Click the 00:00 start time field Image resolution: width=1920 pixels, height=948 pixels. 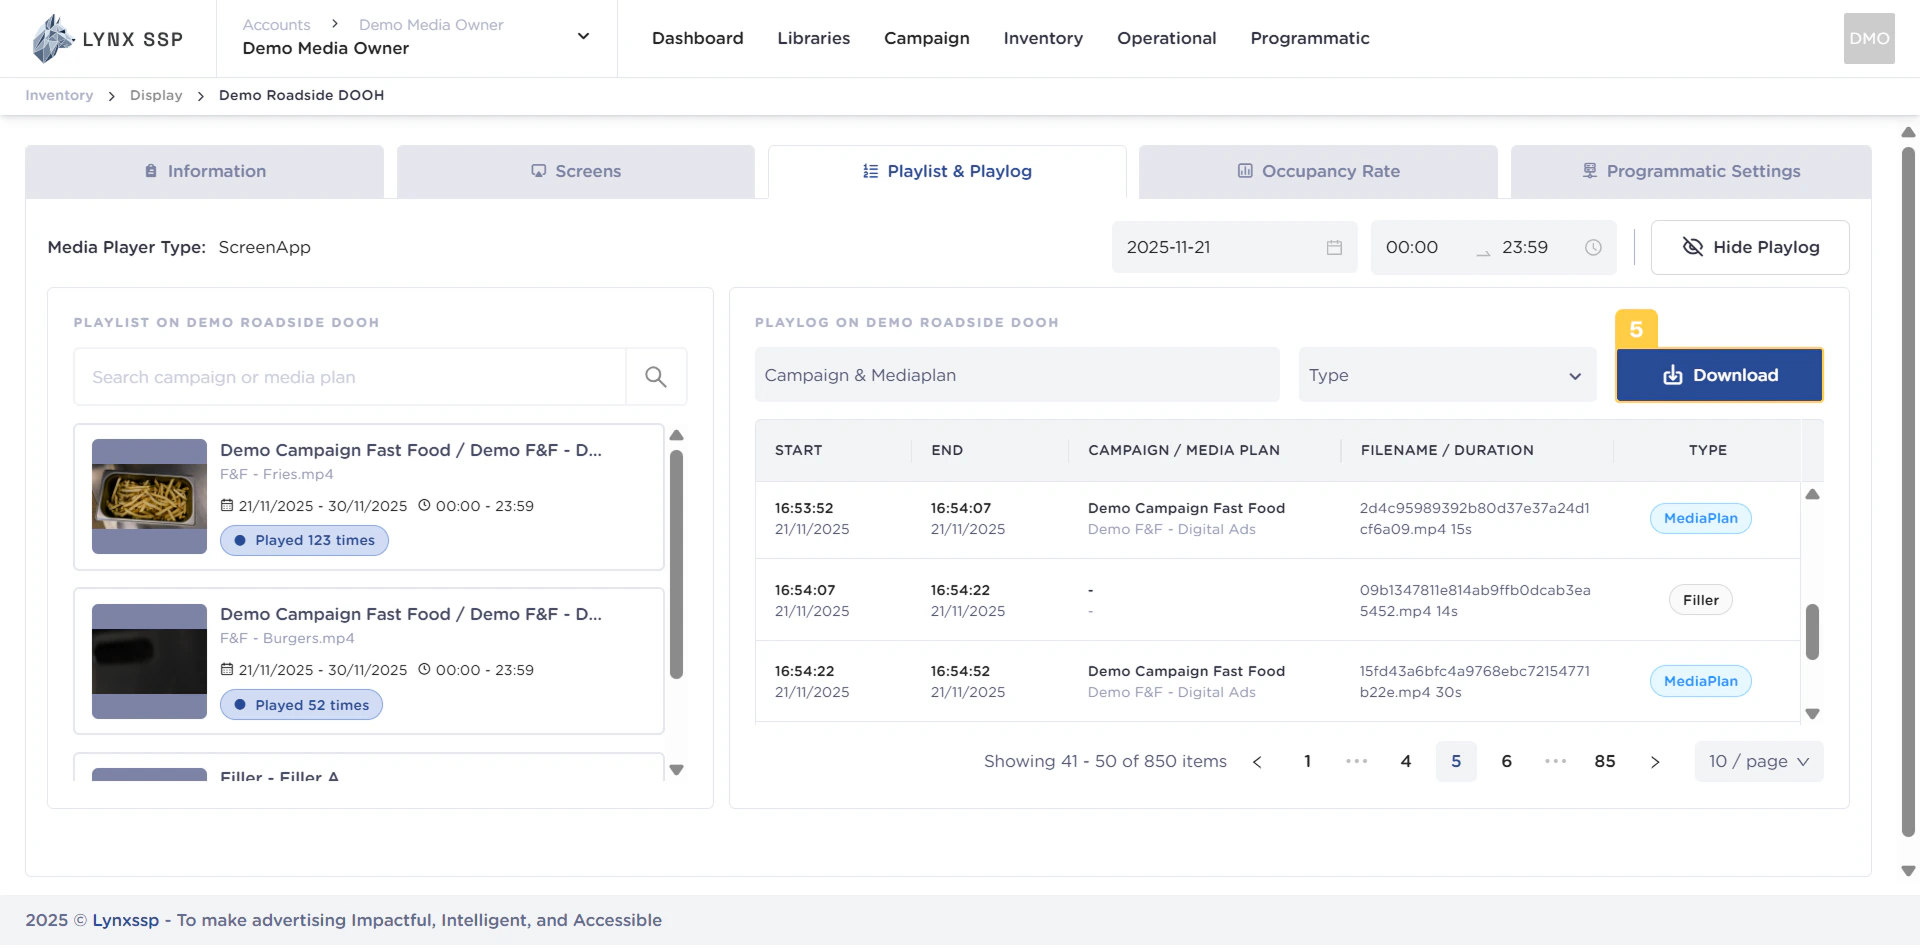coord(1411,247)
